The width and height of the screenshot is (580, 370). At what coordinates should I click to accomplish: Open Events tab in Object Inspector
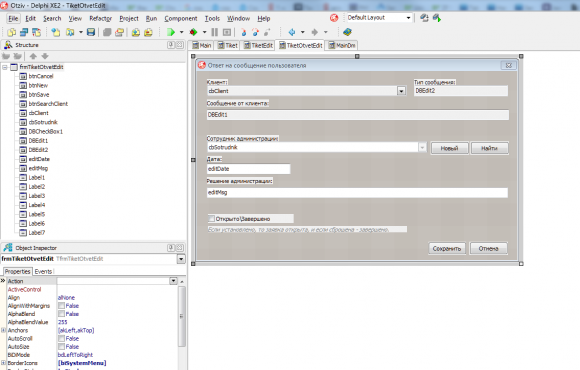[43, 272]
